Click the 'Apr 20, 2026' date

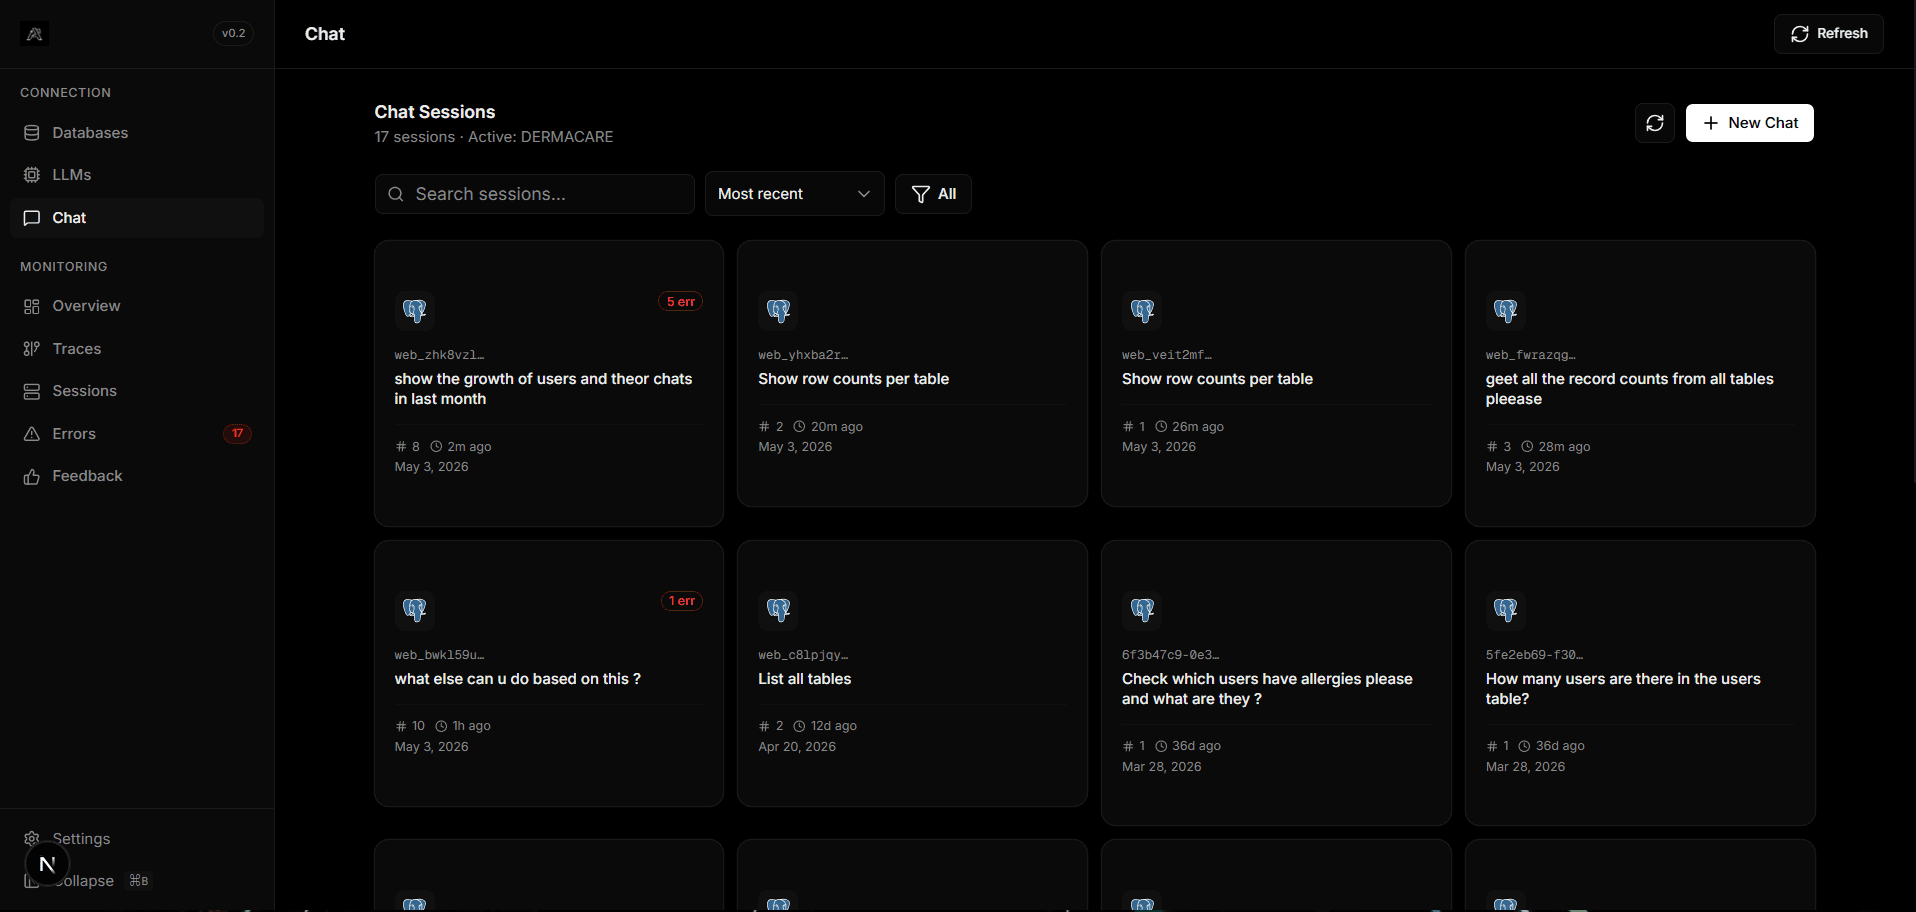coord(797,747)
